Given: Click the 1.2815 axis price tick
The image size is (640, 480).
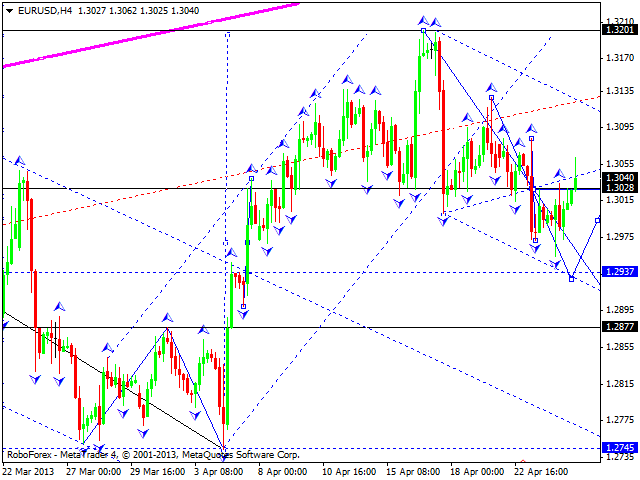Looking at the screenshot, I should 619,383.
